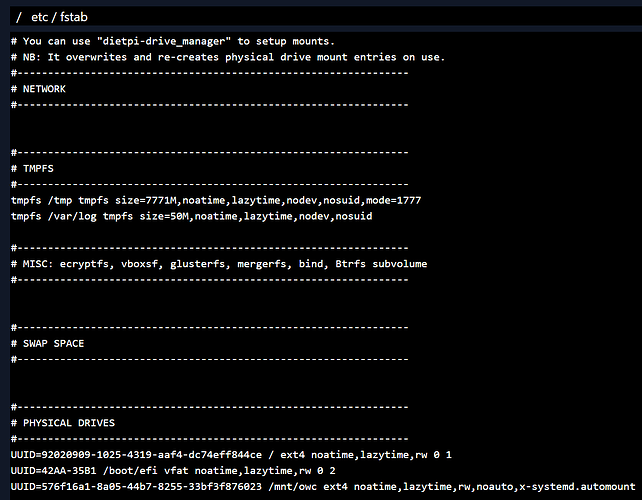Click the "NB: It overwrites" comment line
This screenshot has width=642, height=500.
[228, 57]
